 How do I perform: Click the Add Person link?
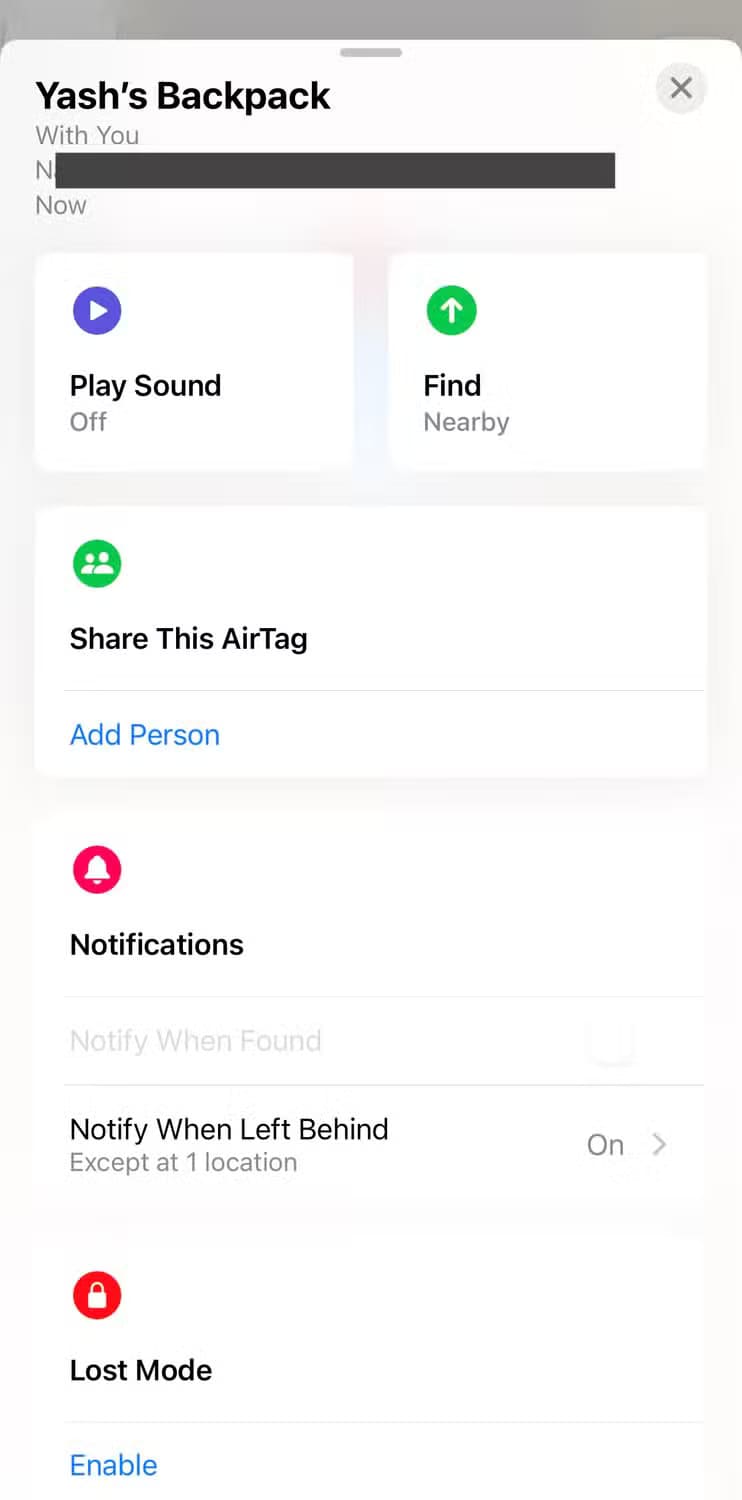145,735
